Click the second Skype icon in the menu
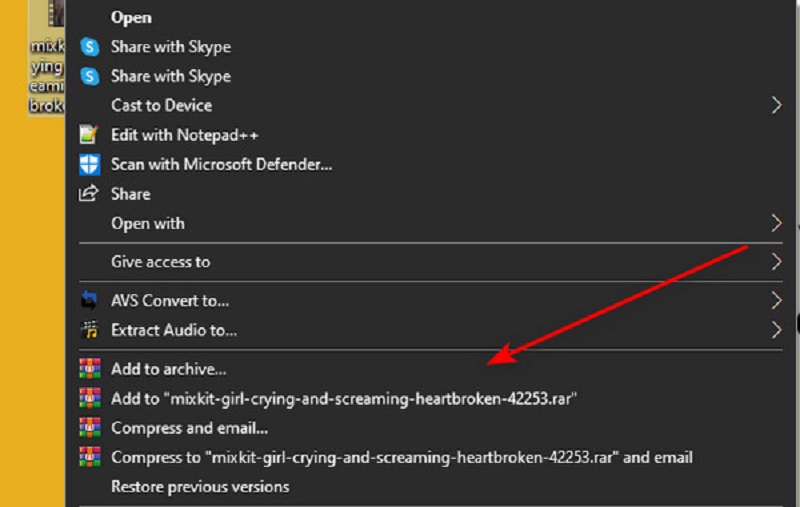Screen dimensions: 800x507 90,76
